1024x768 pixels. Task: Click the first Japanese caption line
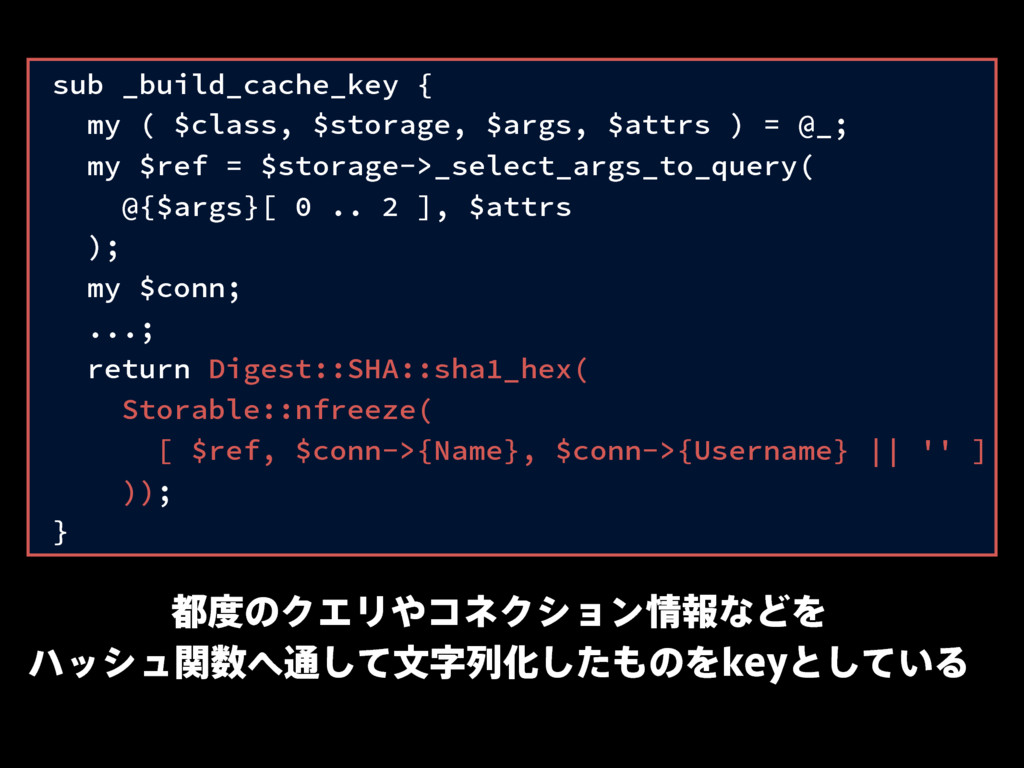click(x=499, y=612)
